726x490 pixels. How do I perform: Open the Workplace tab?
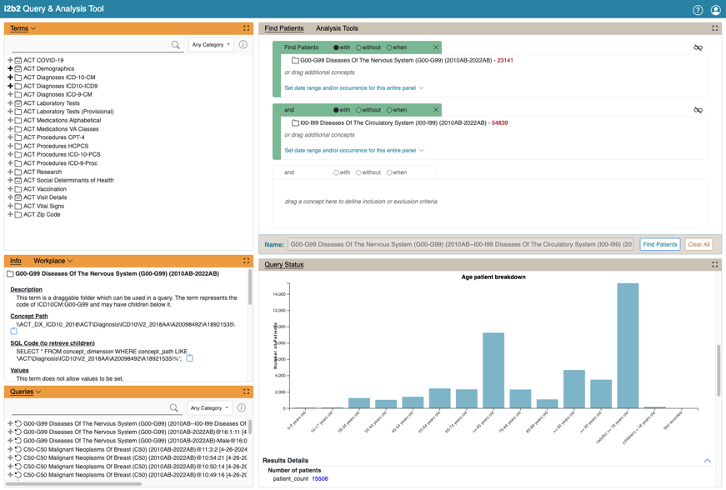pyautogui.click(x=52, y=261)
